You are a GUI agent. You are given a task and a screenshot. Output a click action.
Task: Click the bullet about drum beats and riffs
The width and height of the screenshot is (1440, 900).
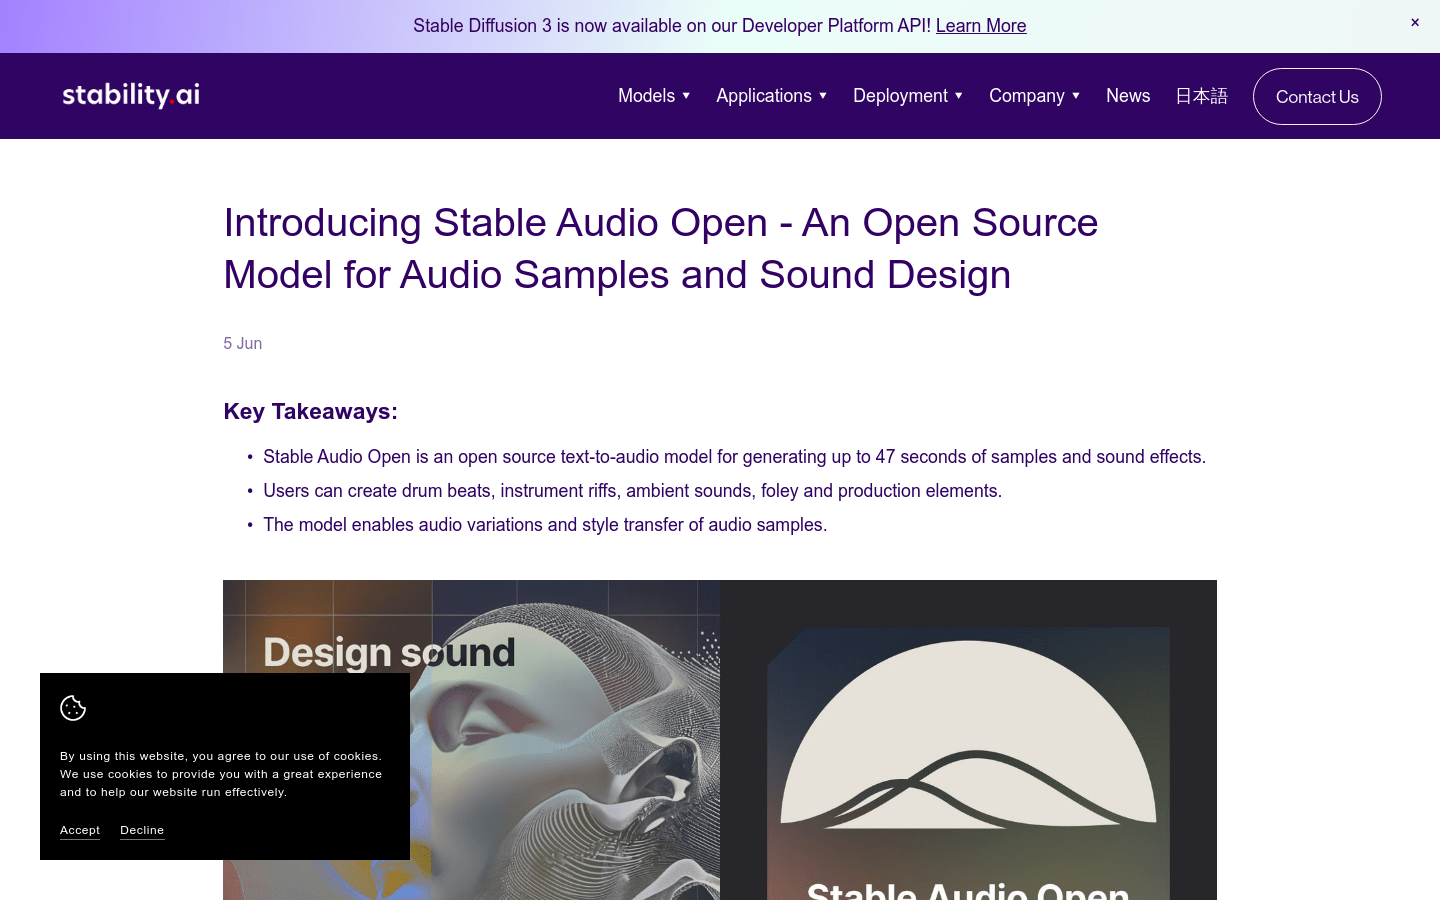pos(632,491)
